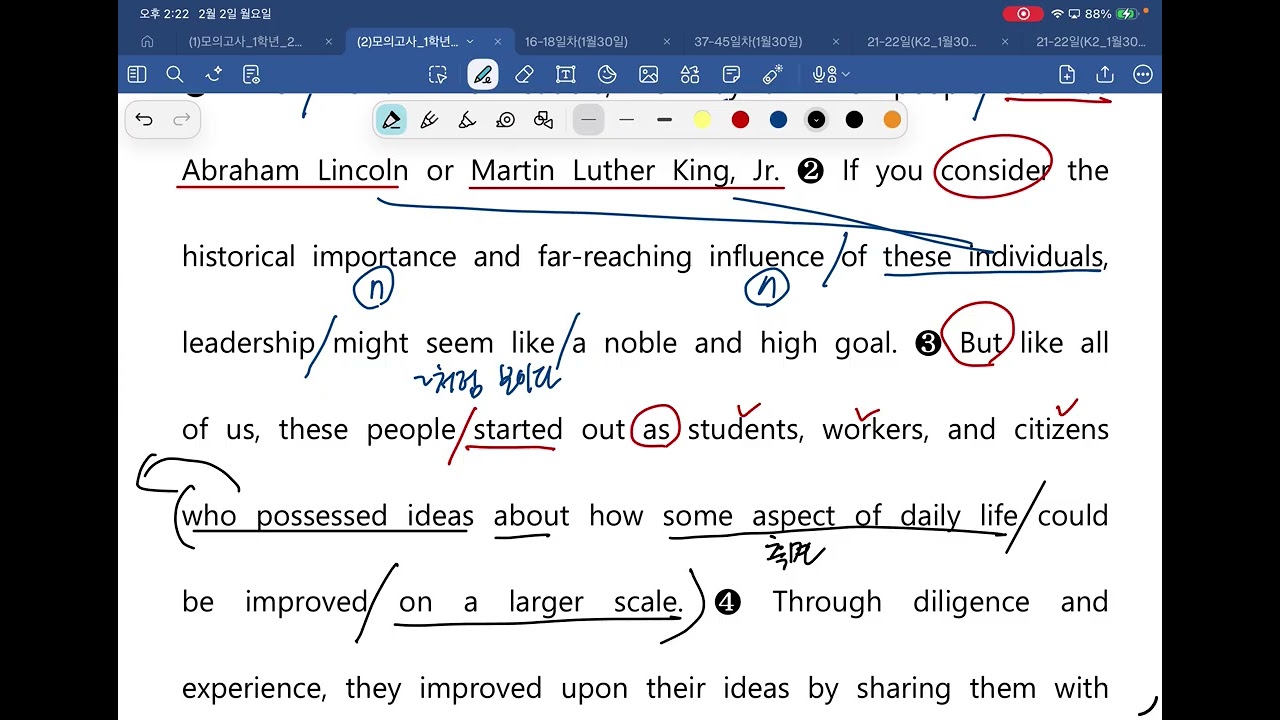Select the medium stroke width
Screen dimensions: 1280x720
[626, 120]
